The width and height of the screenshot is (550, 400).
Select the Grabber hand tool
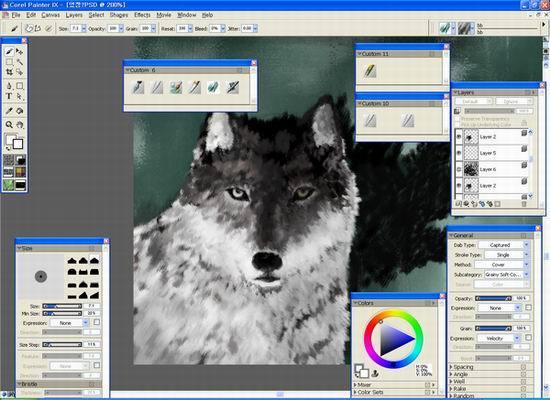pos(19,125)
